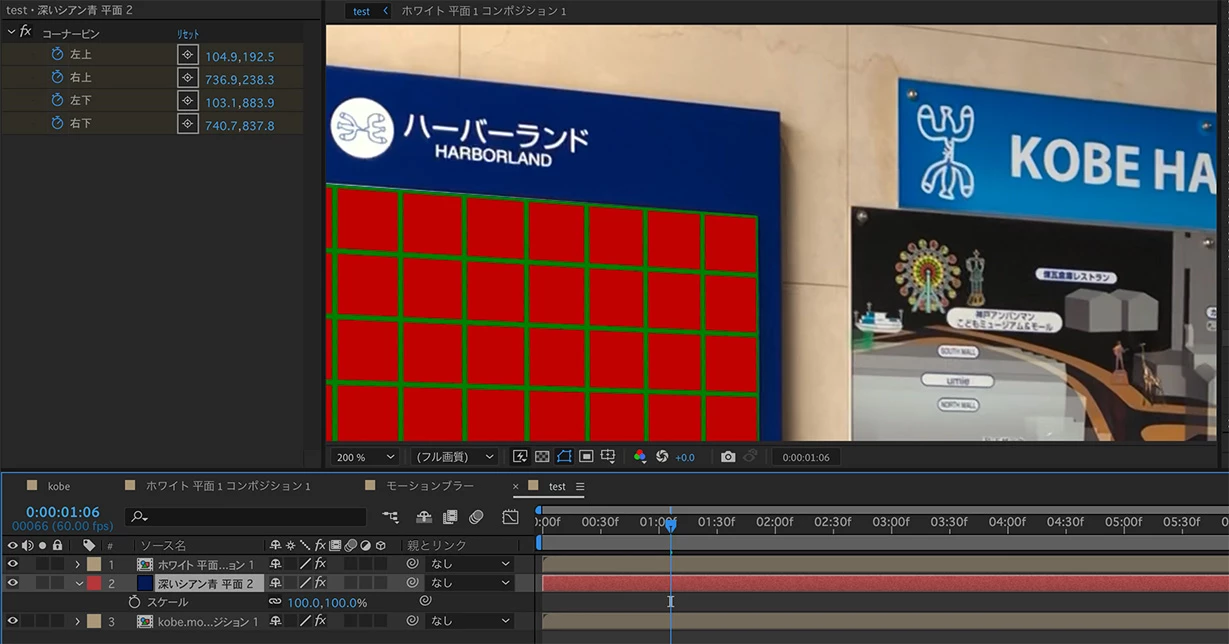
Task: Click the viewer timecode 0:00:01:06
Action: point(805,457)
